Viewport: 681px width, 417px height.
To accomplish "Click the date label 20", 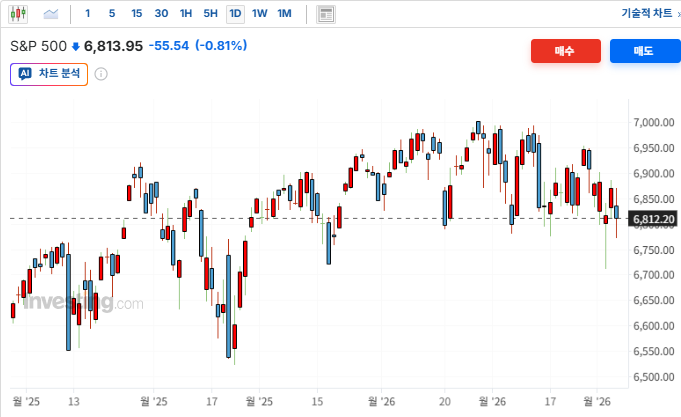I will [x=445, y=401].
